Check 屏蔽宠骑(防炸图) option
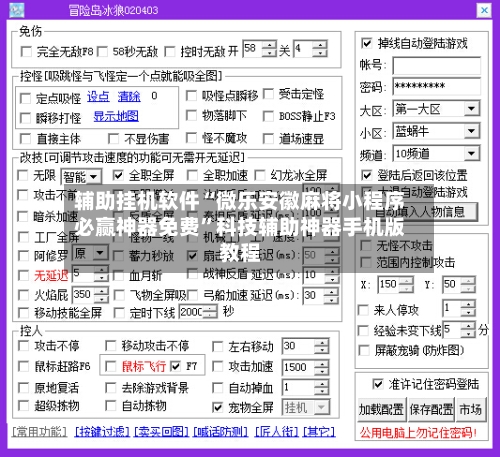This screenshot has height=457, width=500. point(364,350)
